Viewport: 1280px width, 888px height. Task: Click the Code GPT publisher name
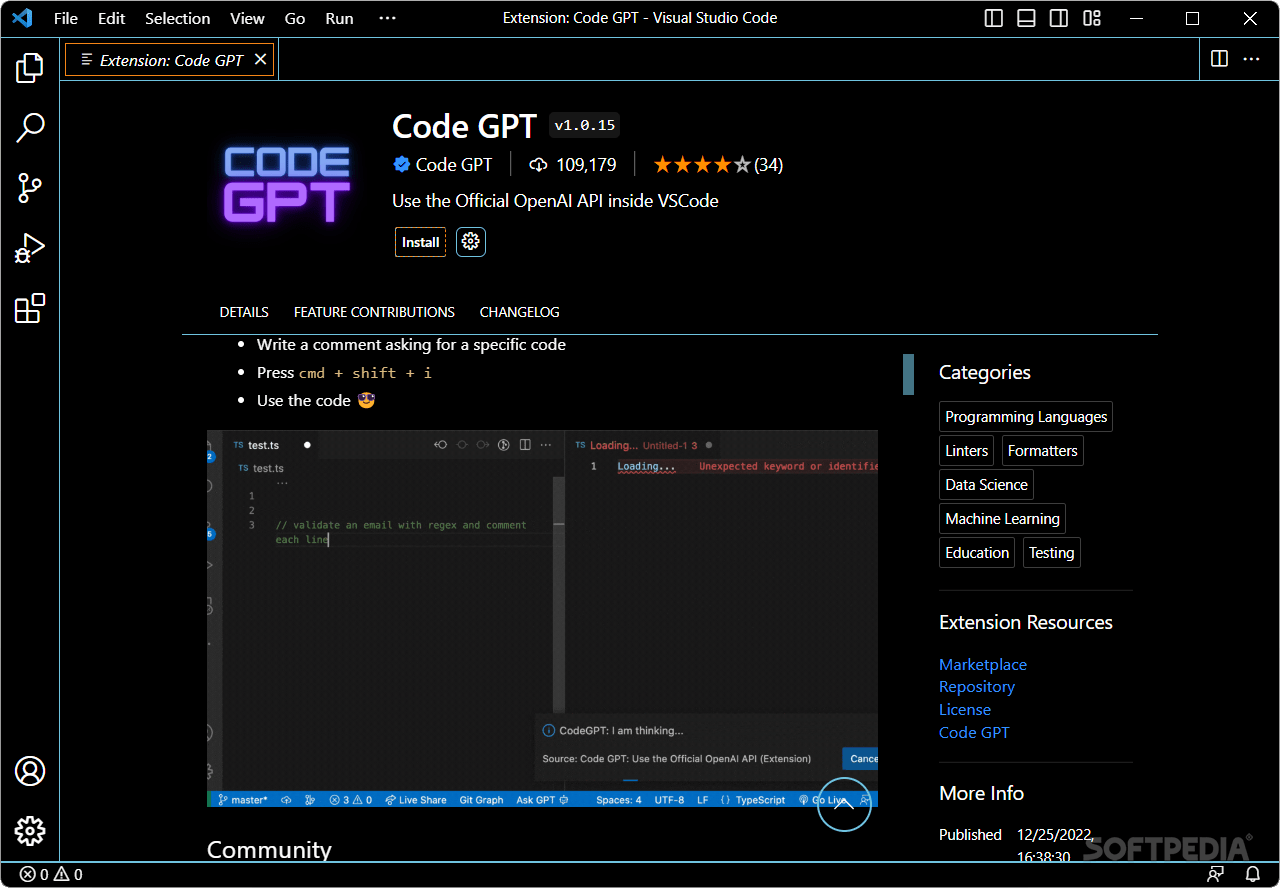(x=454, y=165)
